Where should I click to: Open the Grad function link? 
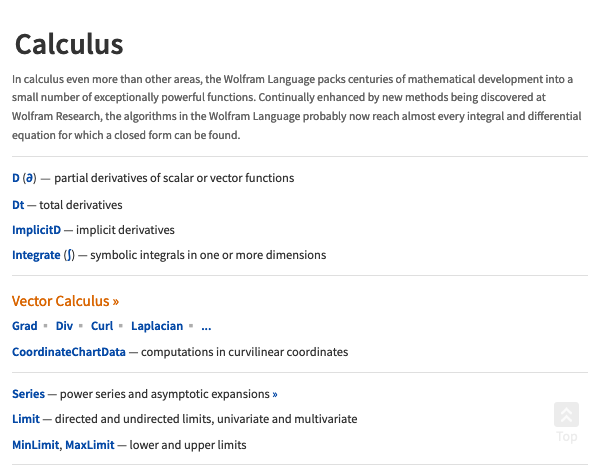[x=24, y=326]
